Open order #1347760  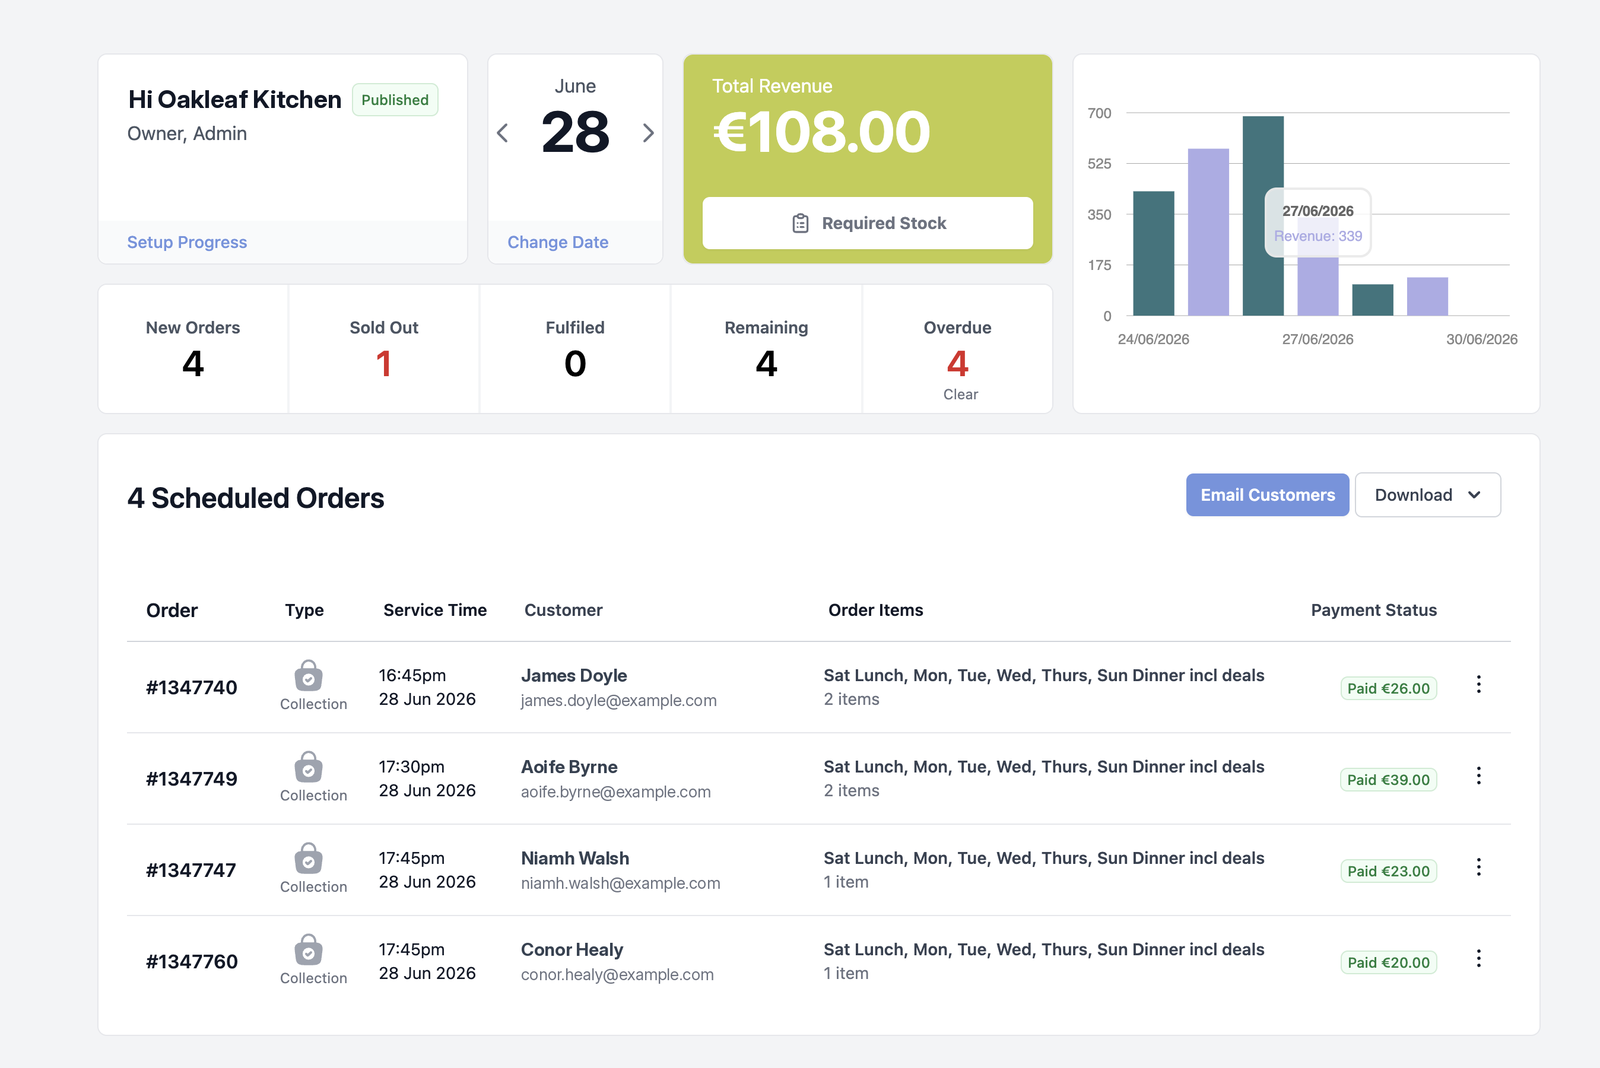[192, 961]
